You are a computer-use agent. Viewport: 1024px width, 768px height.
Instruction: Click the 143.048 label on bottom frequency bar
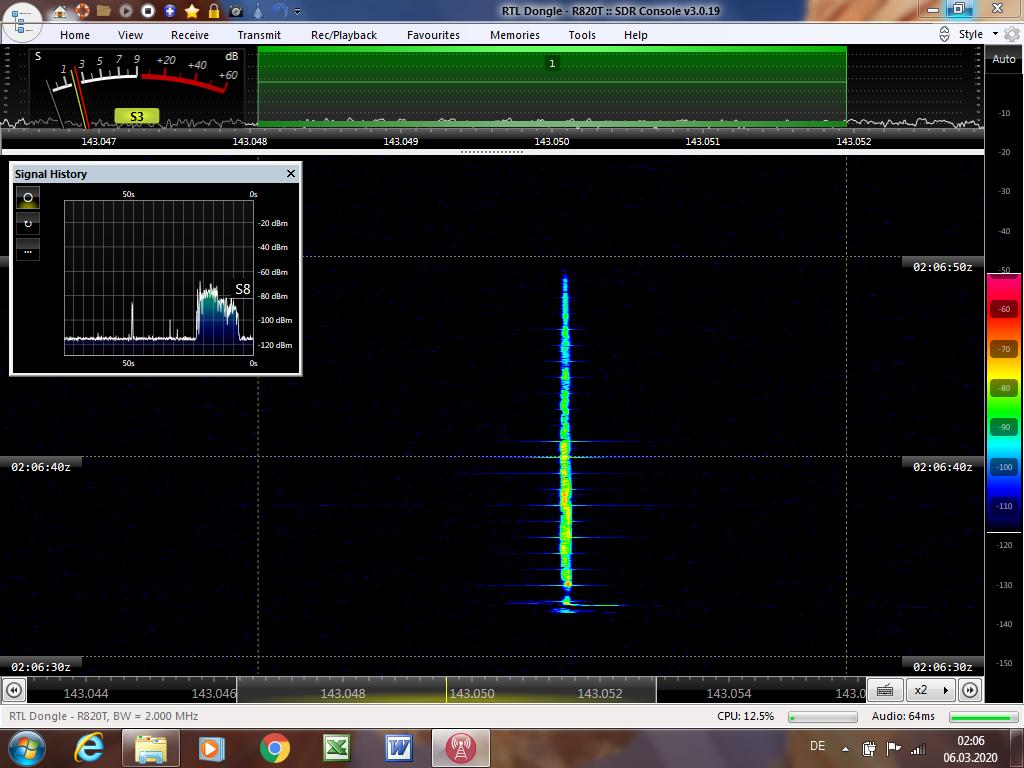click(x=343, y=694)
